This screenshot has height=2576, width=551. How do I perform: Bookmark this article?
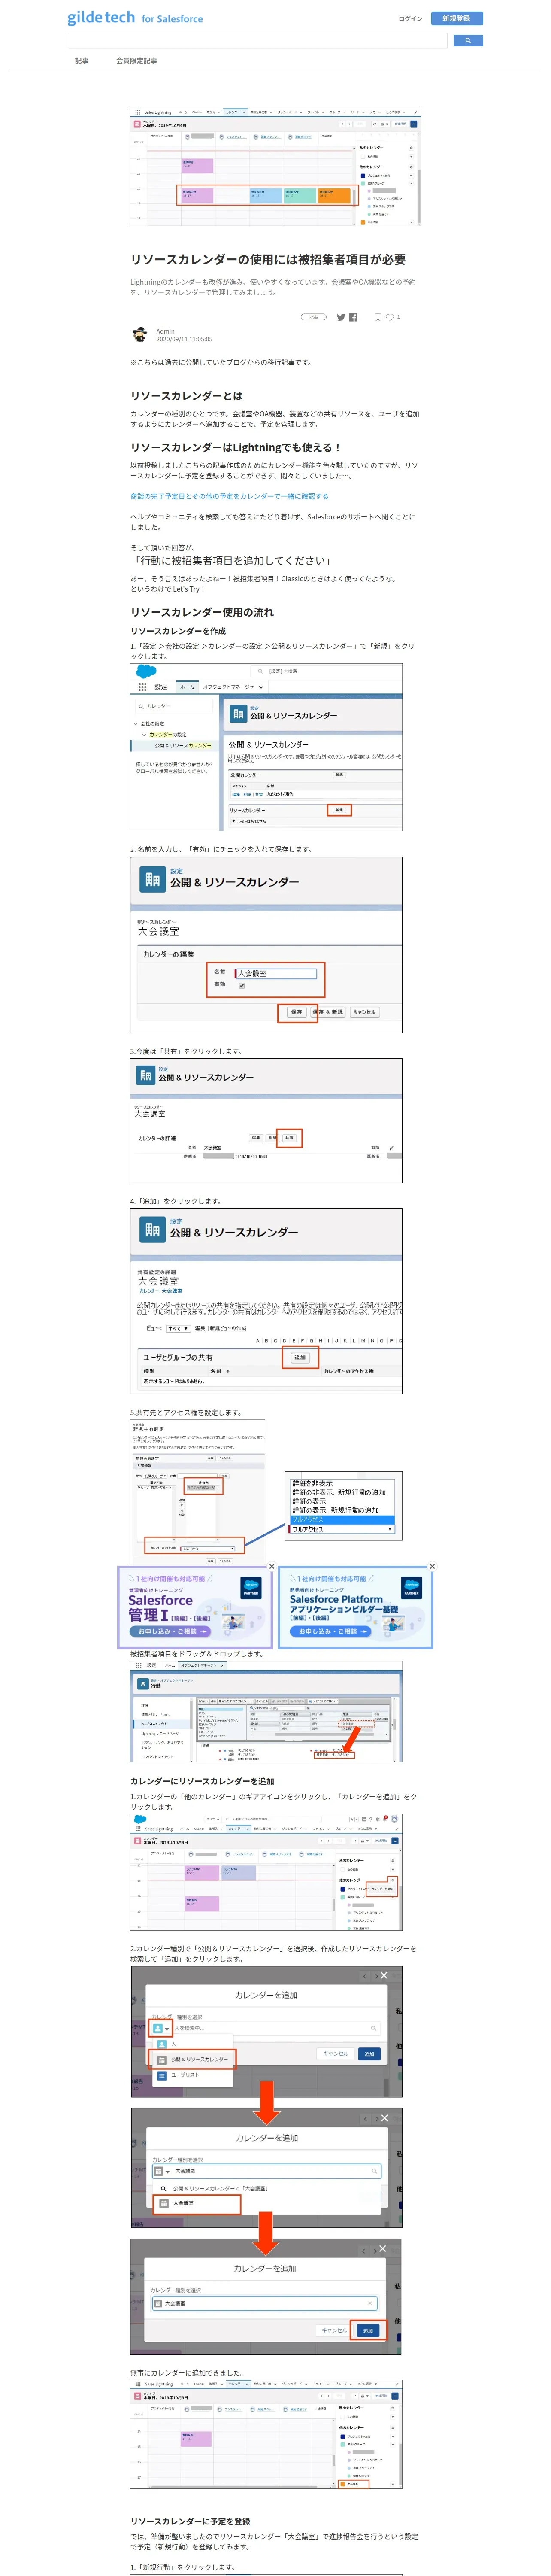click(377, 317)
